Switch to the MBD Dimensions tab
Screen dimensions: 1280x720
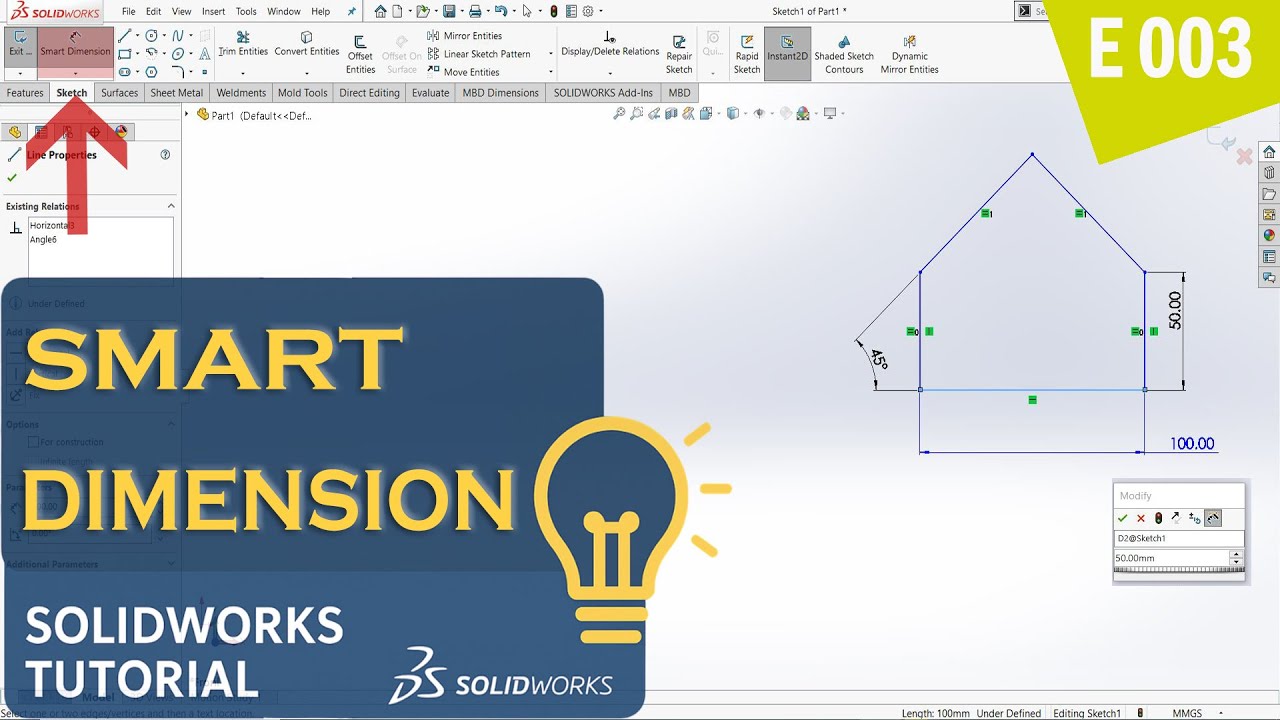pos(500,93)
